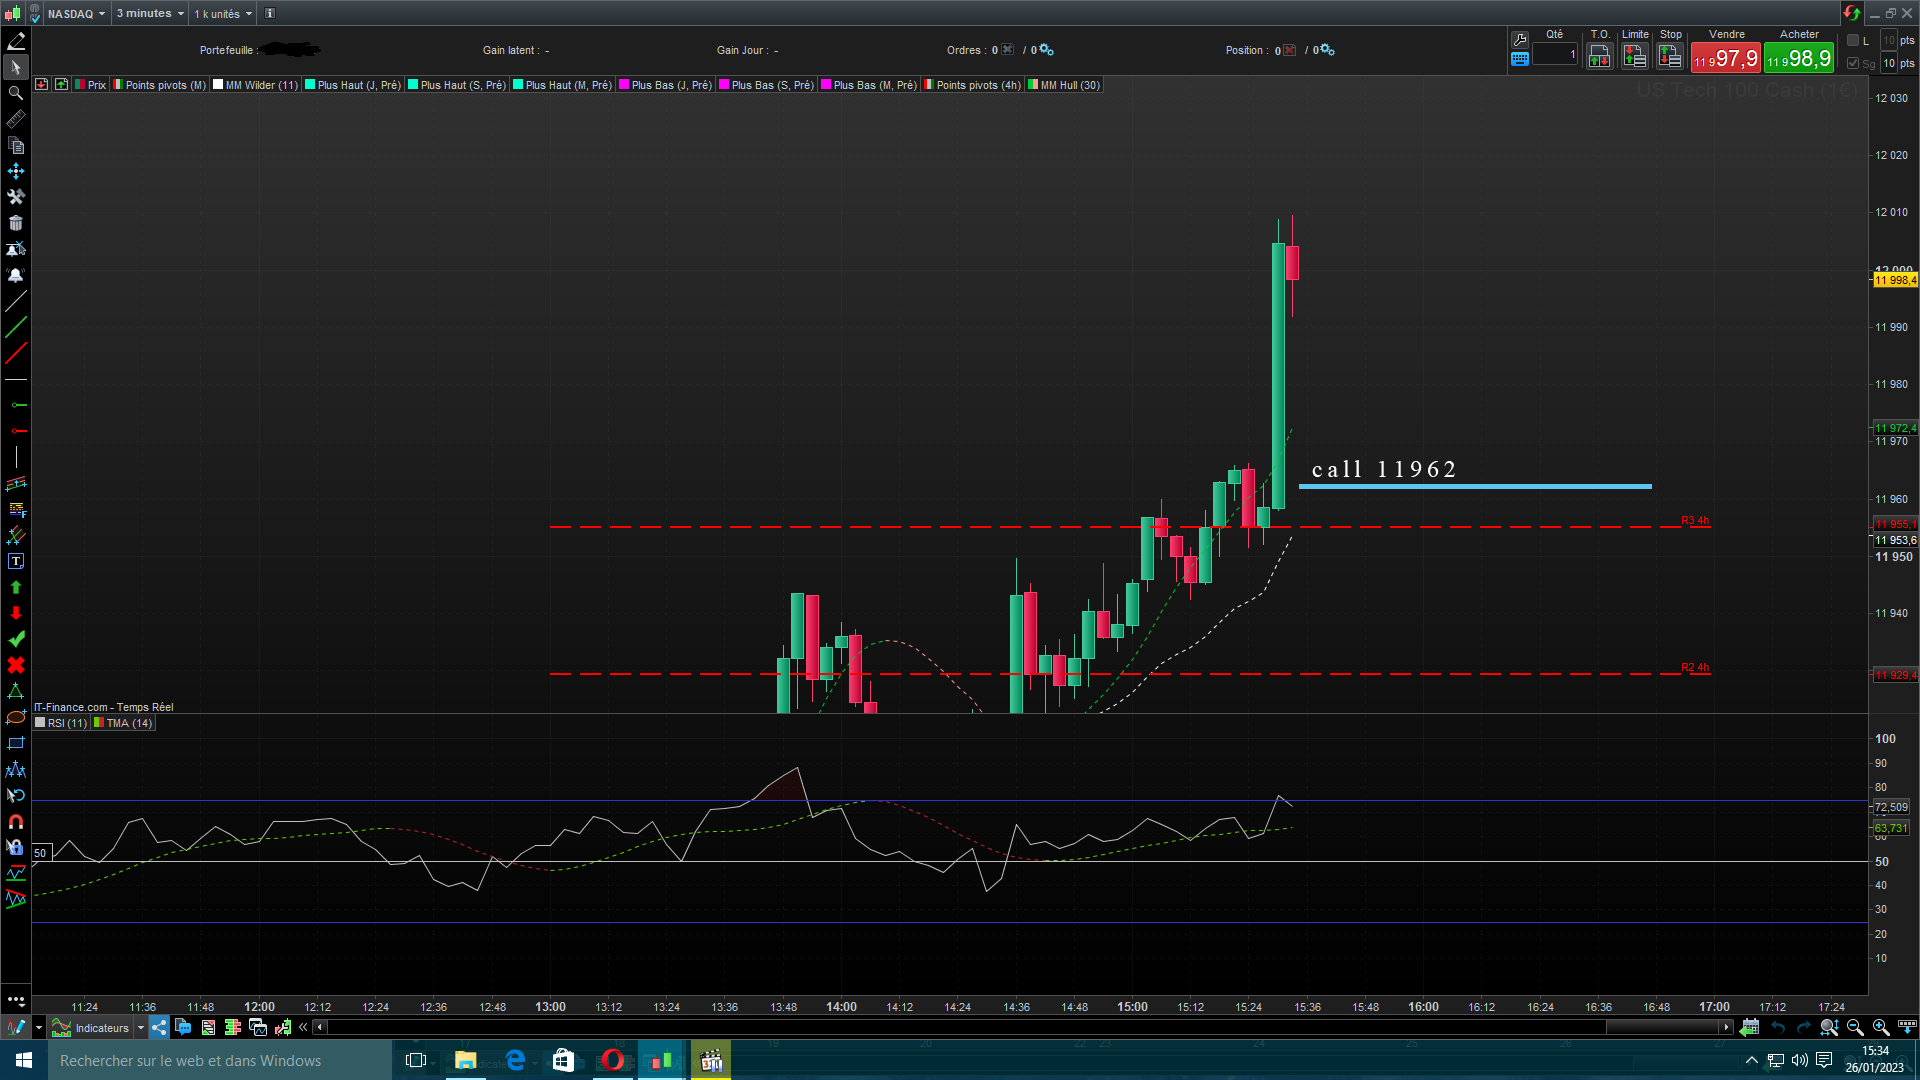
Task: Open the Stop order icon
Action: pyautogui.click(x=1669, y=57)
